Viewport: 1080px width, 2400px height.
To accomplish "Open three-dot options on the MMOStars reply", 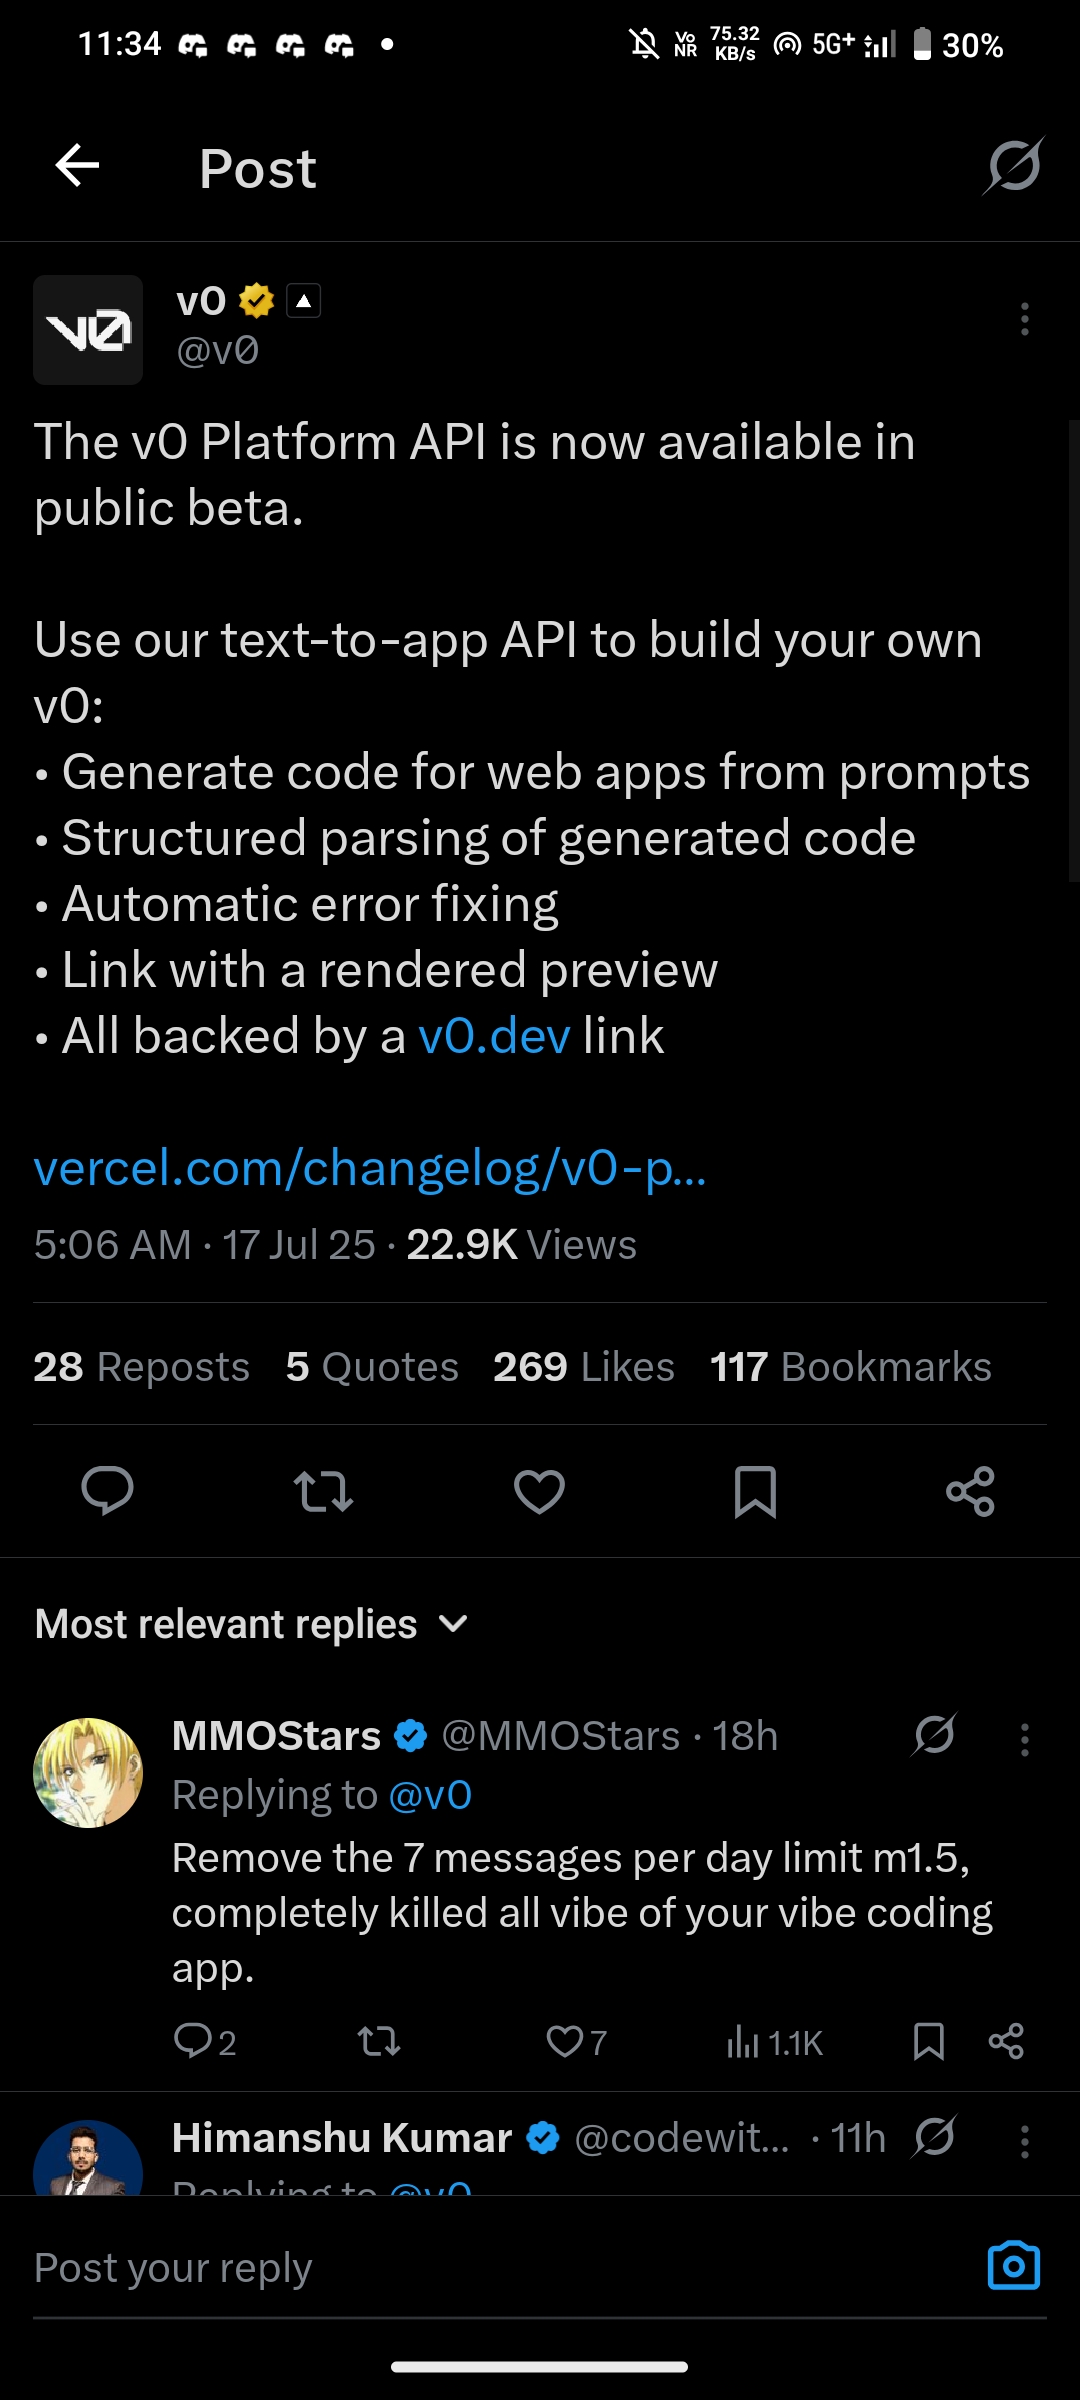I will pos(1024,1740).
